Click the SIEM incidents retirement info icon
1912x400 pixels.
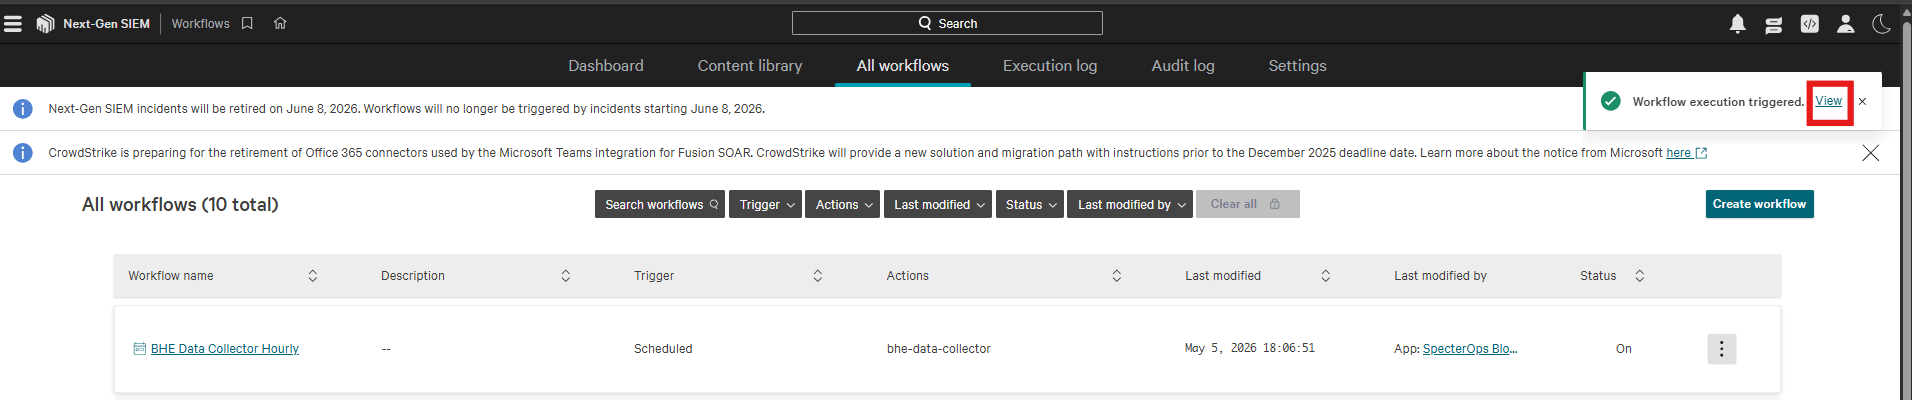pyautogui.click(x=22, y=109)
